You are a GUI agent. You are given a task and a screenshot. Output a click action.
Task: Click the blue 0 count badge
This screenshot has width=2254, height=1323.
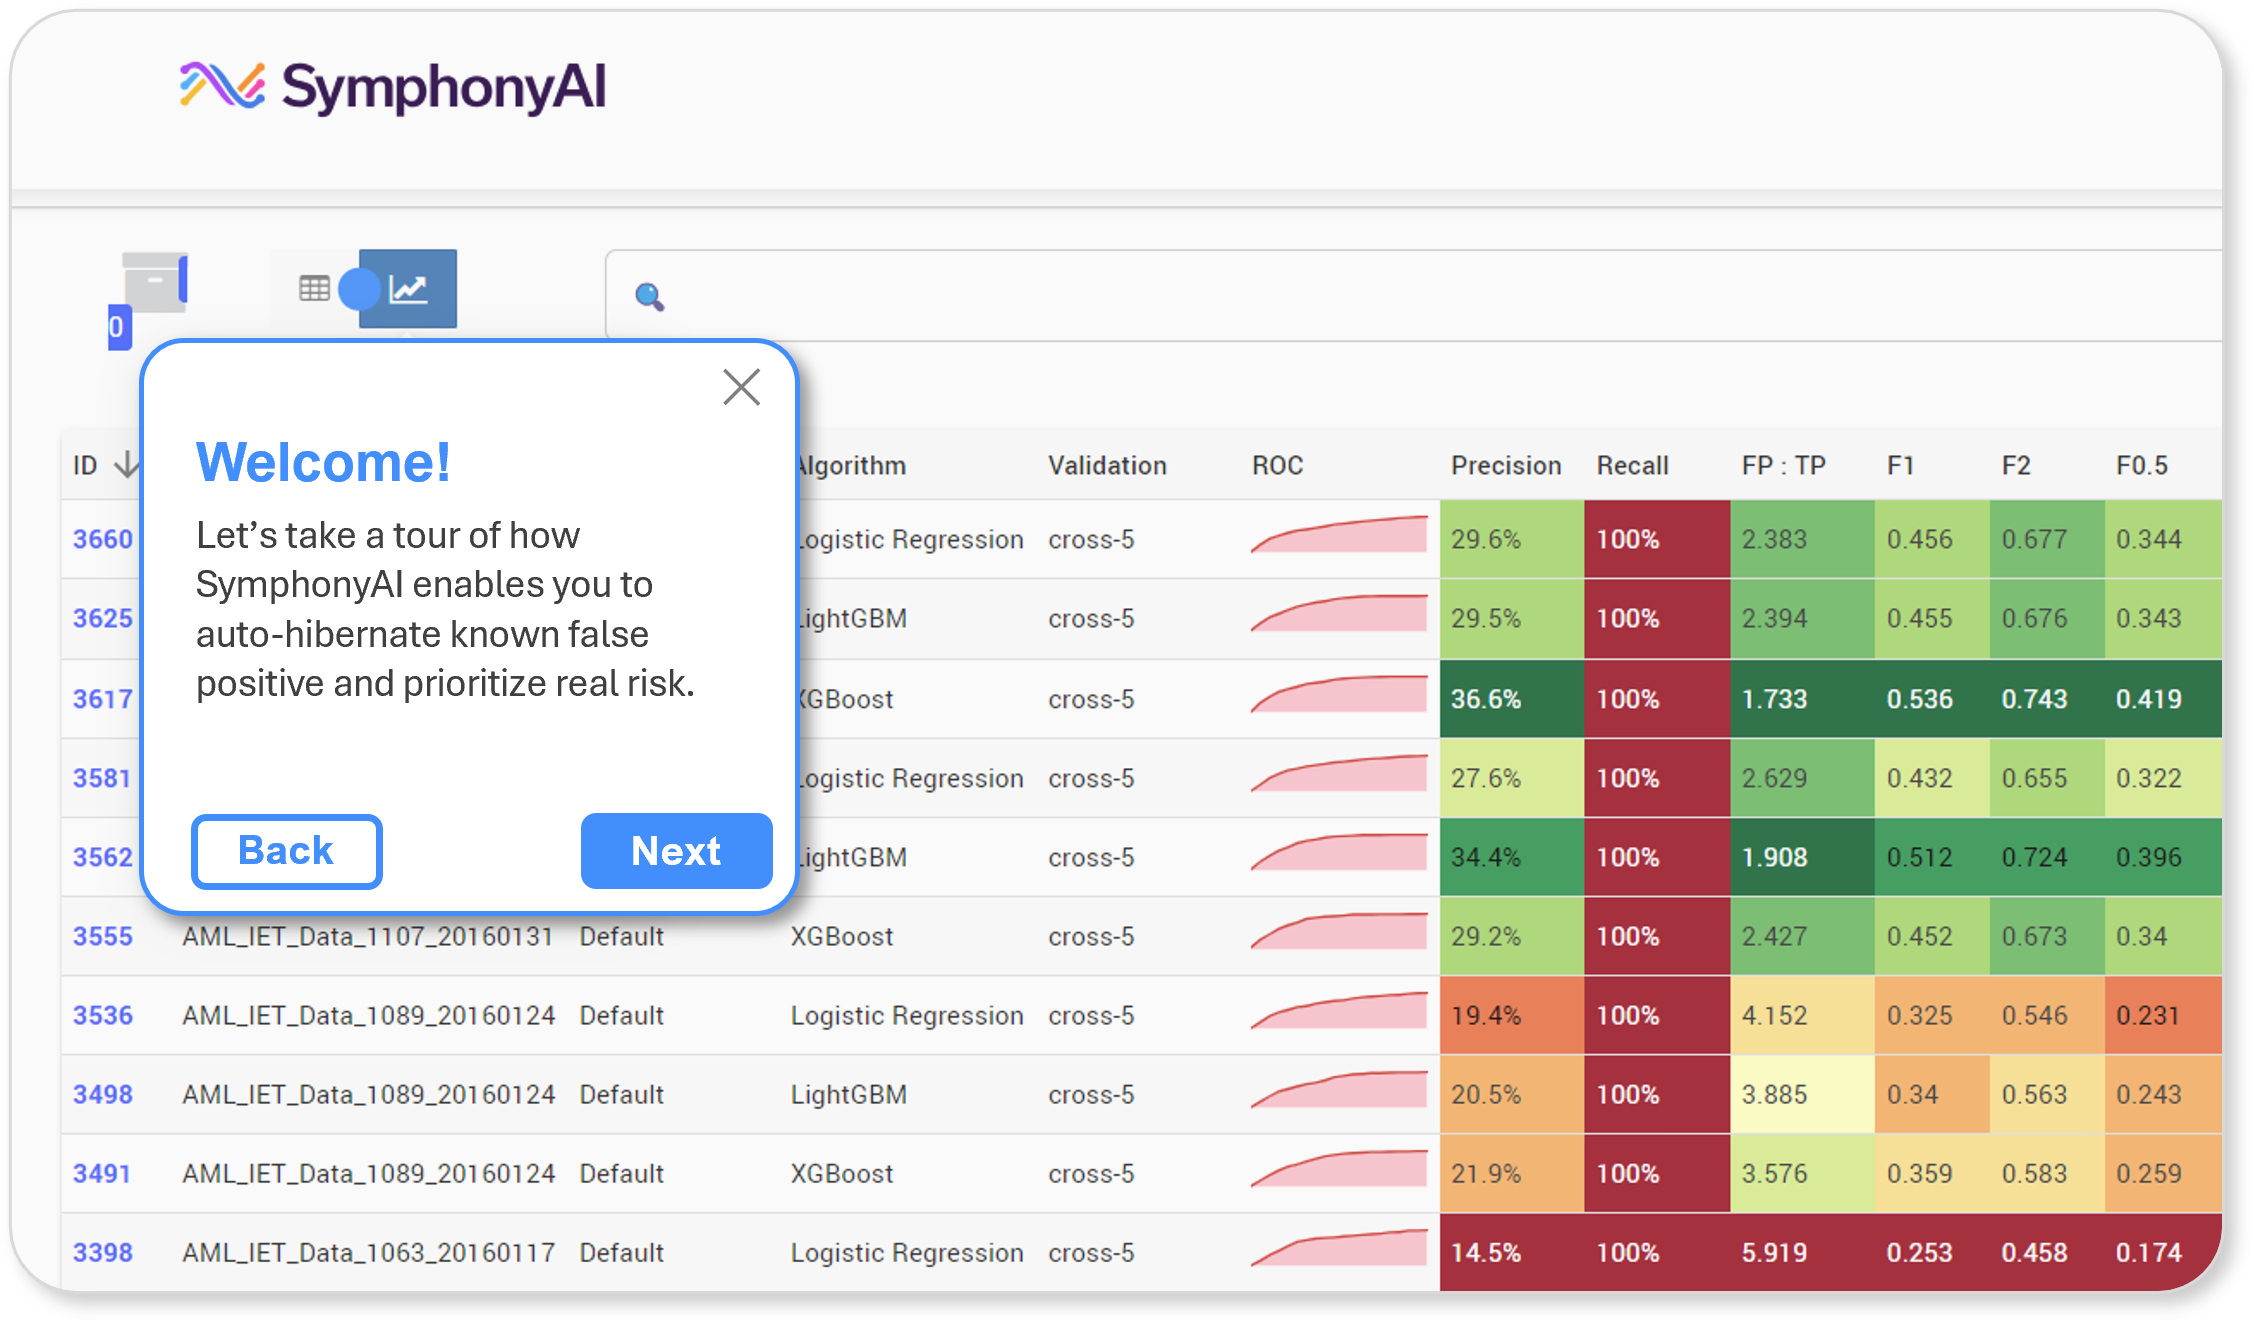coord(118,327)
